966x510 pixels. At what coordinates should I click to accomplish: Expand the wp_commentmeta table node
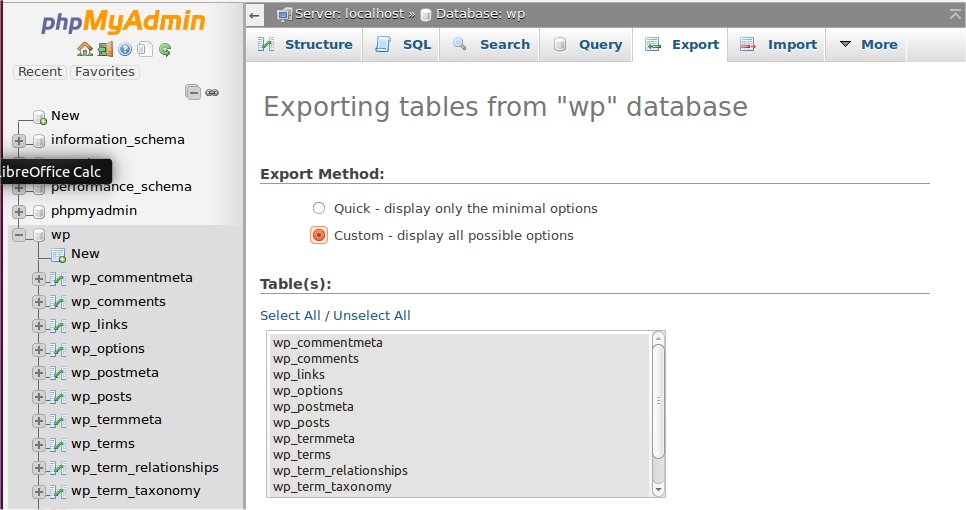[39, 278]
